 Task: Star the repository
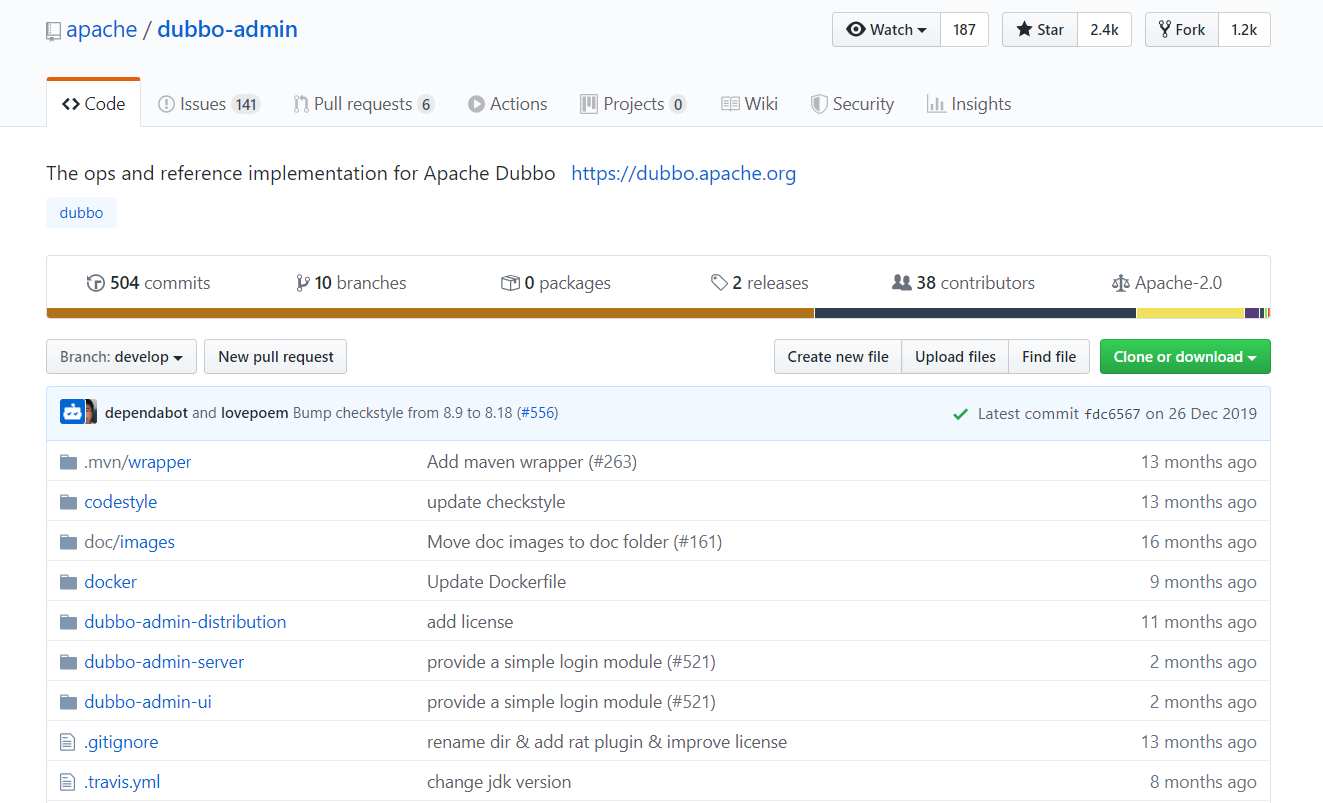1040,30
